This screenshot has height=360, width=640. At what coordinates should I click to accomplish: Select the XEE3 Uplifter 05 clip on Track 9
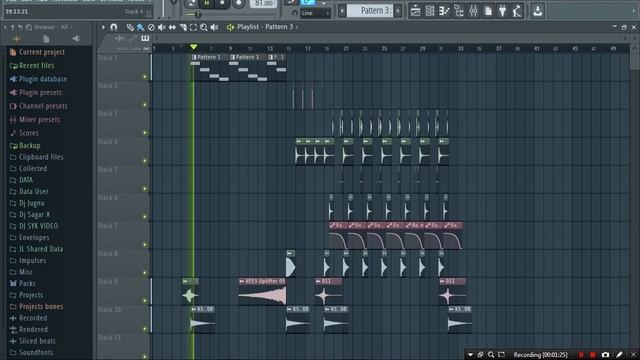(x=262, y=292)
